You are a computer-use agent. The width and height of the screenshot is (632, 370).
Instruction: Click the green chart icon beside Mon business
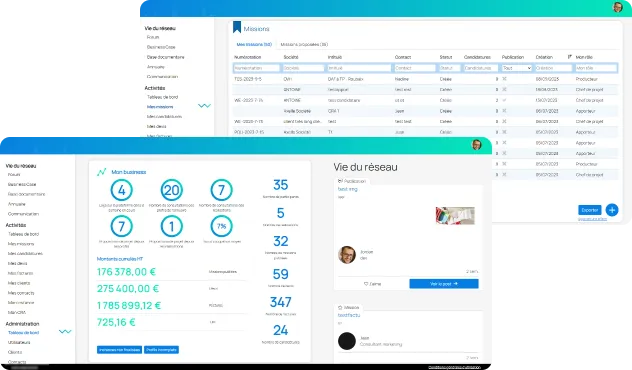101,172
